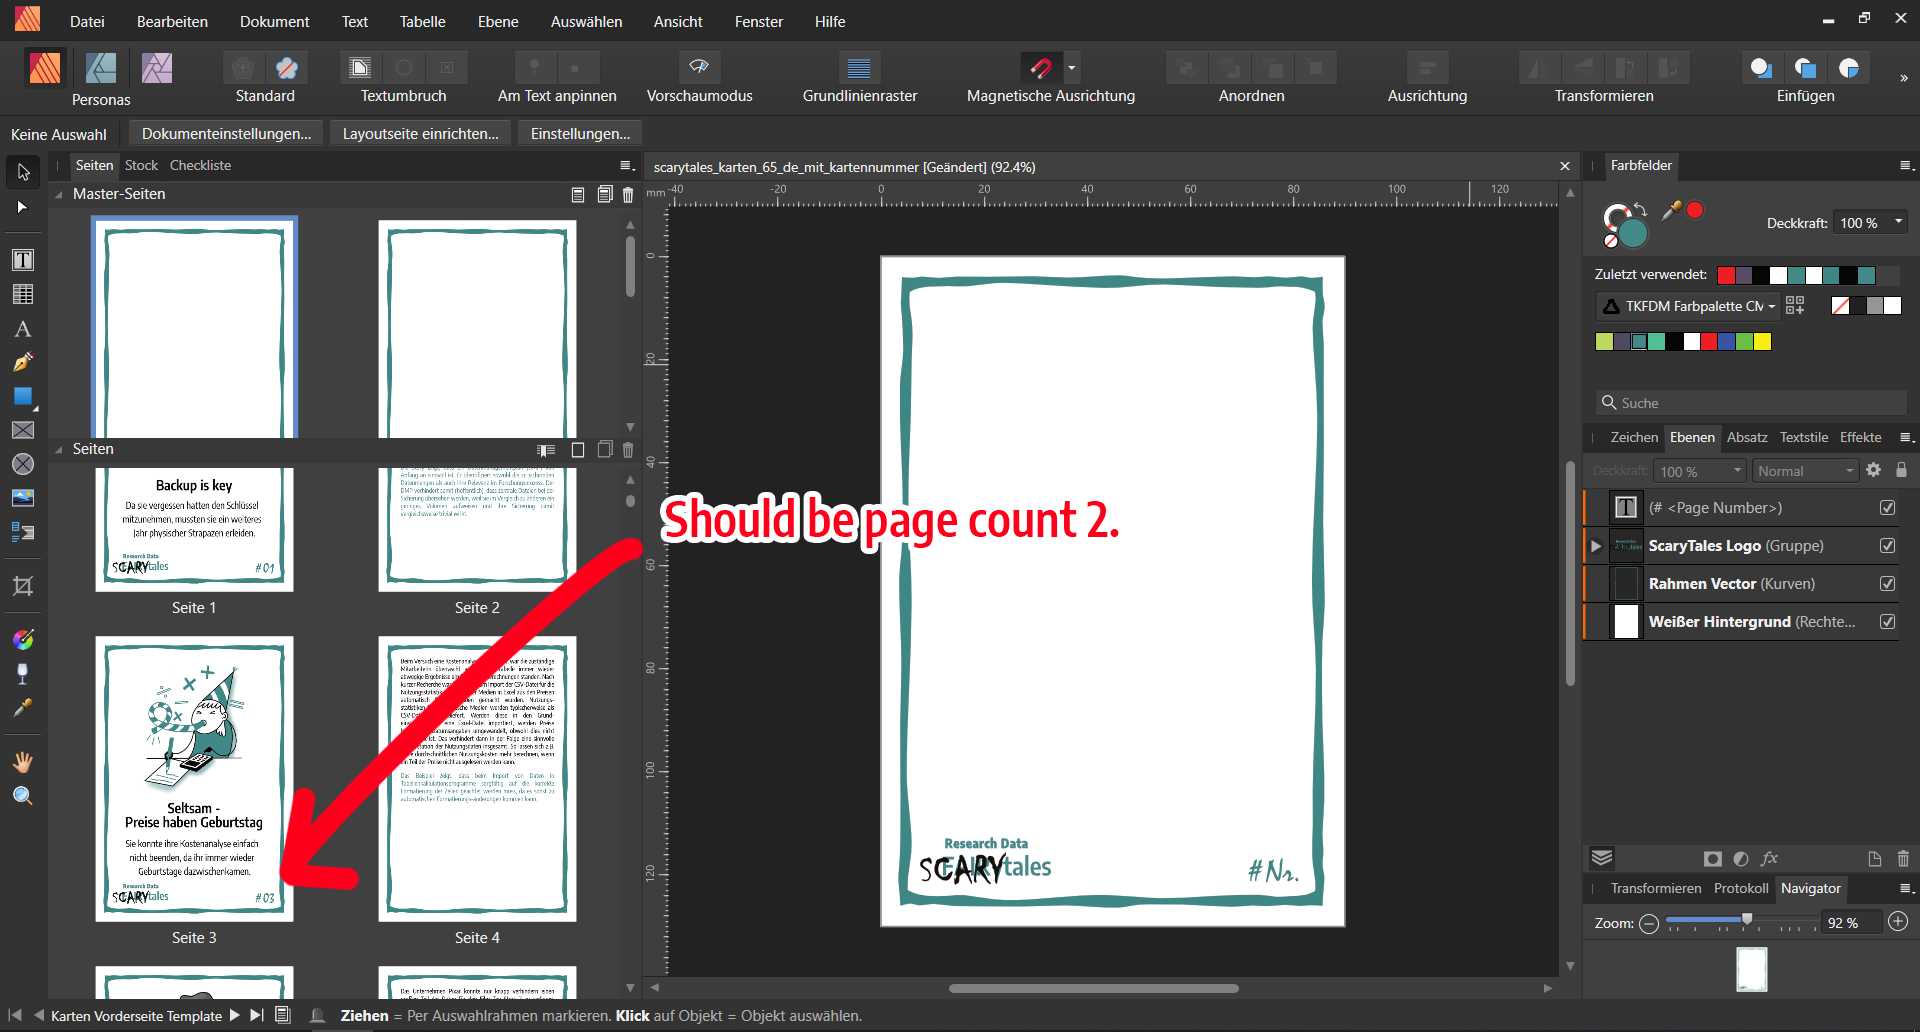Click the Dokumenteinstellungen button
The height and width of the screenshot is (1032, 1920).
226,134
